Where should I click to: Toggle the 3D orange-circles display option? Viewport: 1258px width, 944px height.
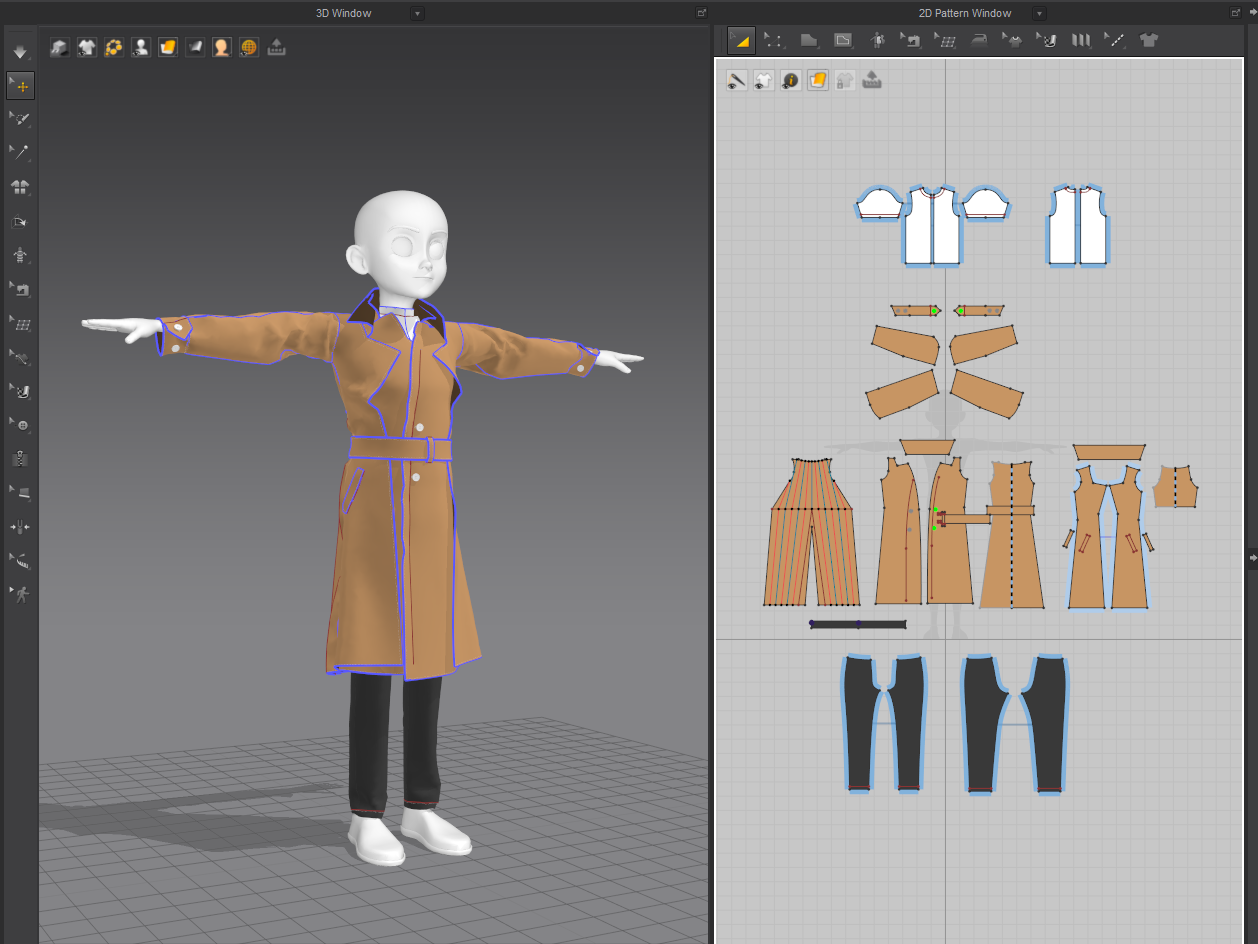[114, 47]
